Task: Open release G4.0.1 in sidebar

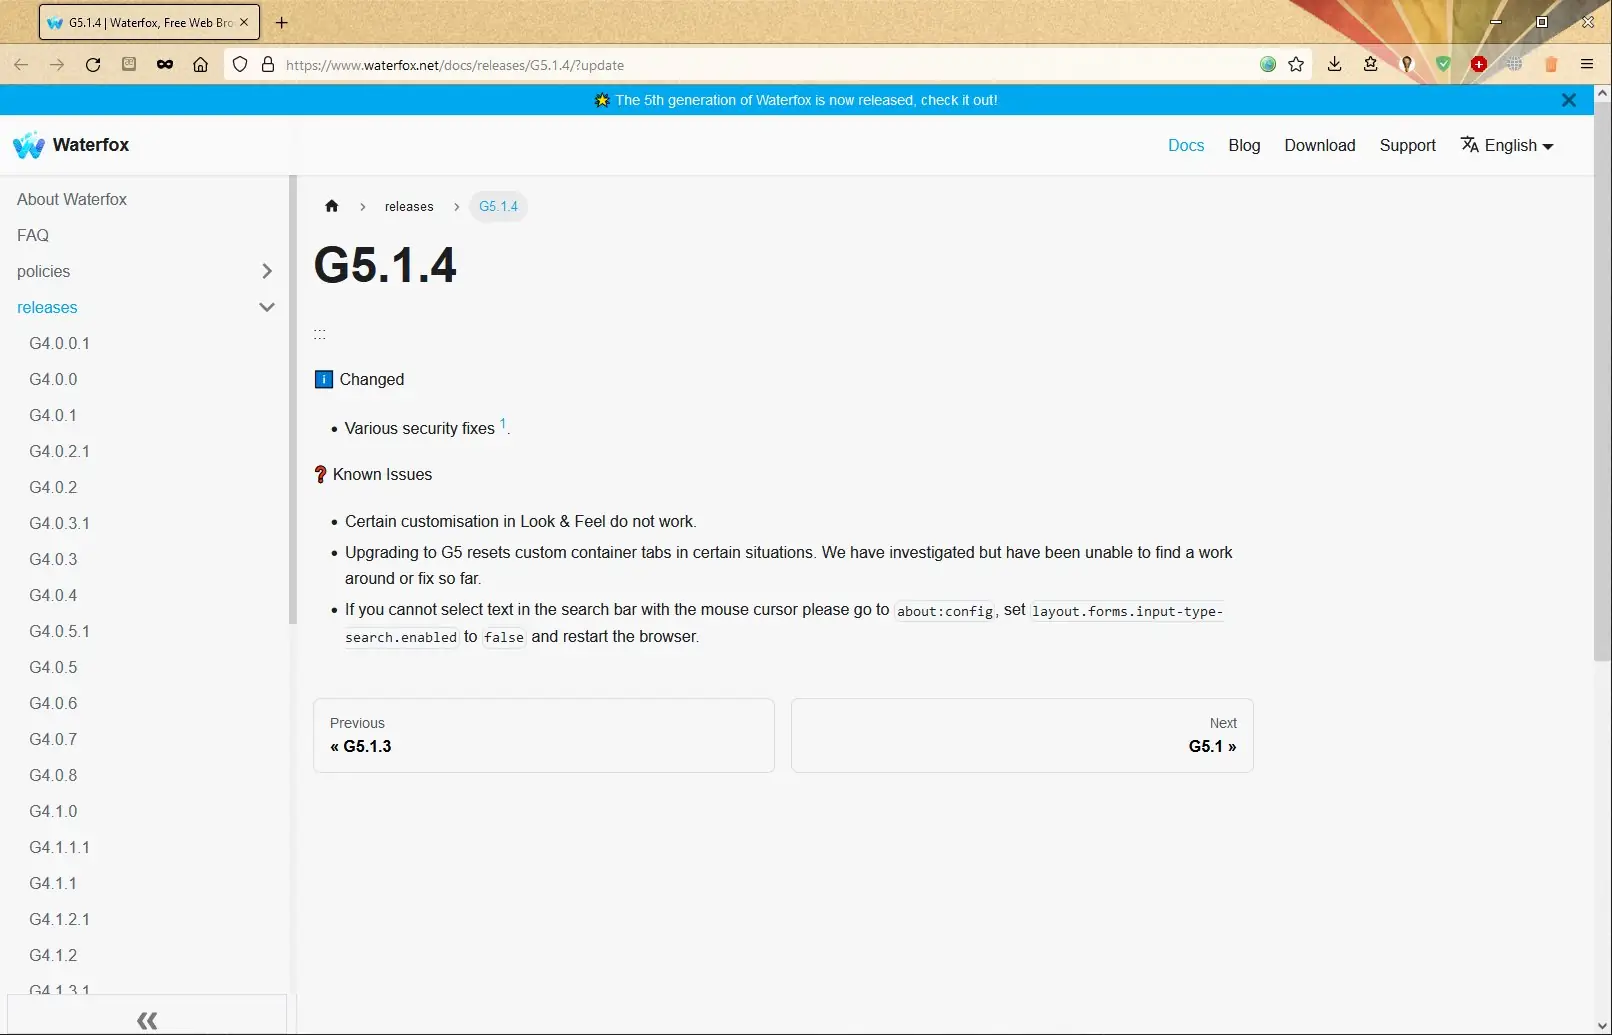Action: (53, 415)
